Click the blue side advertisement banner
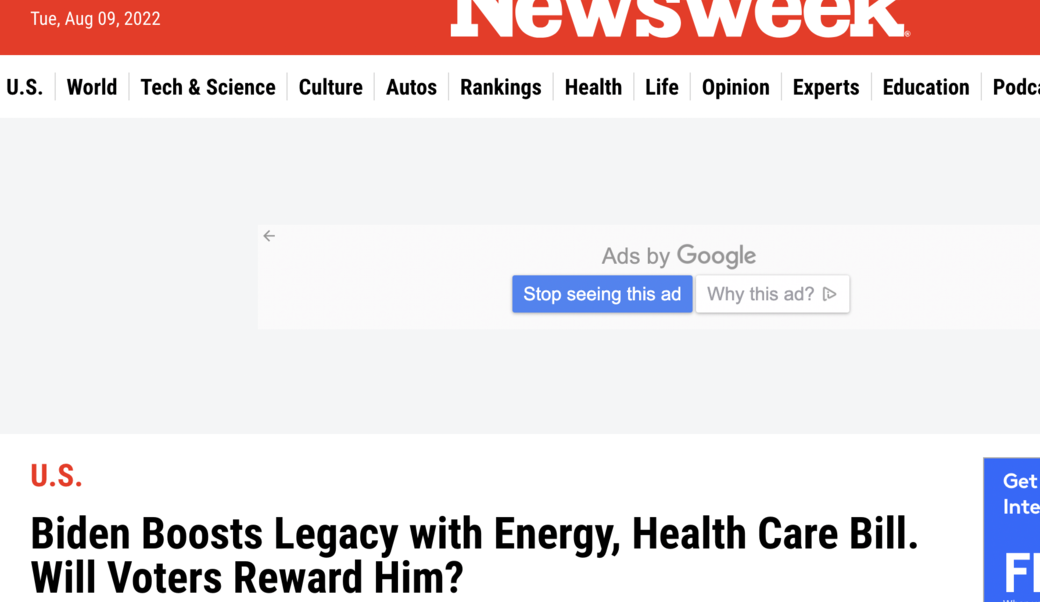This screenshot has width=1040, height=602. coord(1012,530)
